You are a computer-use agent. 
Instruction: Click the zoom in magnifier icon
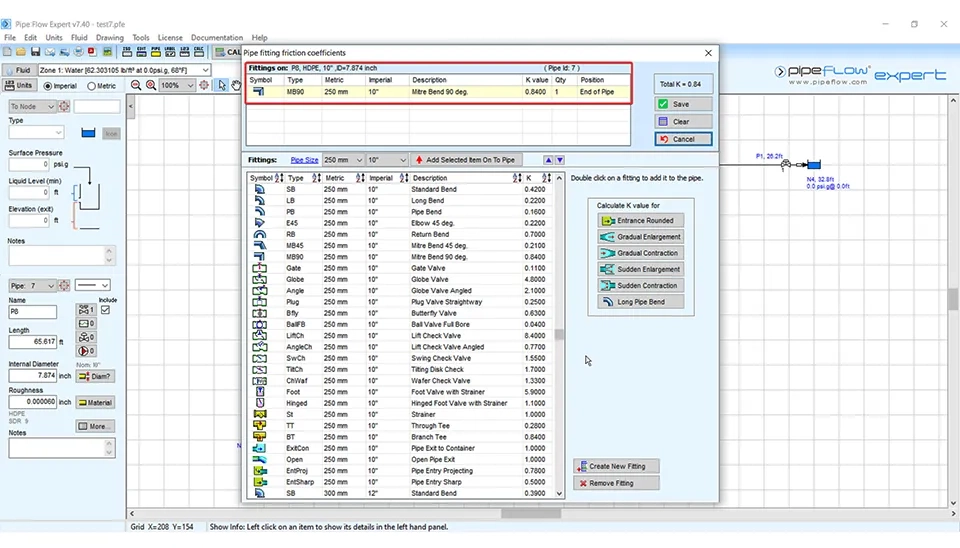[151, 86]
